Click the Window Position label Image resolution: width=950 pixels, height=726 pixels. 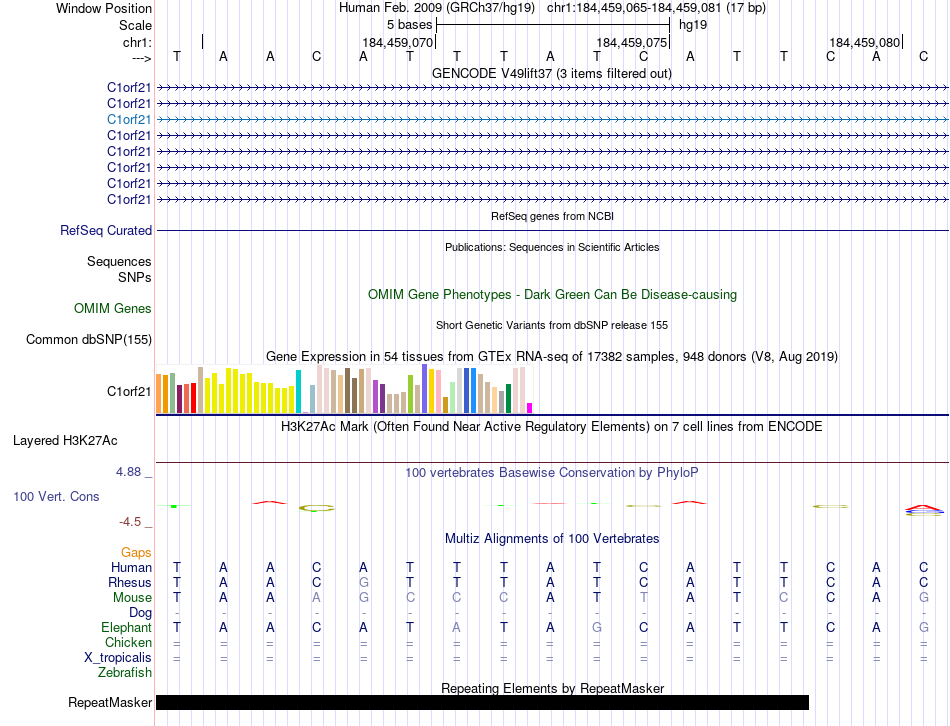coord(104,8)
